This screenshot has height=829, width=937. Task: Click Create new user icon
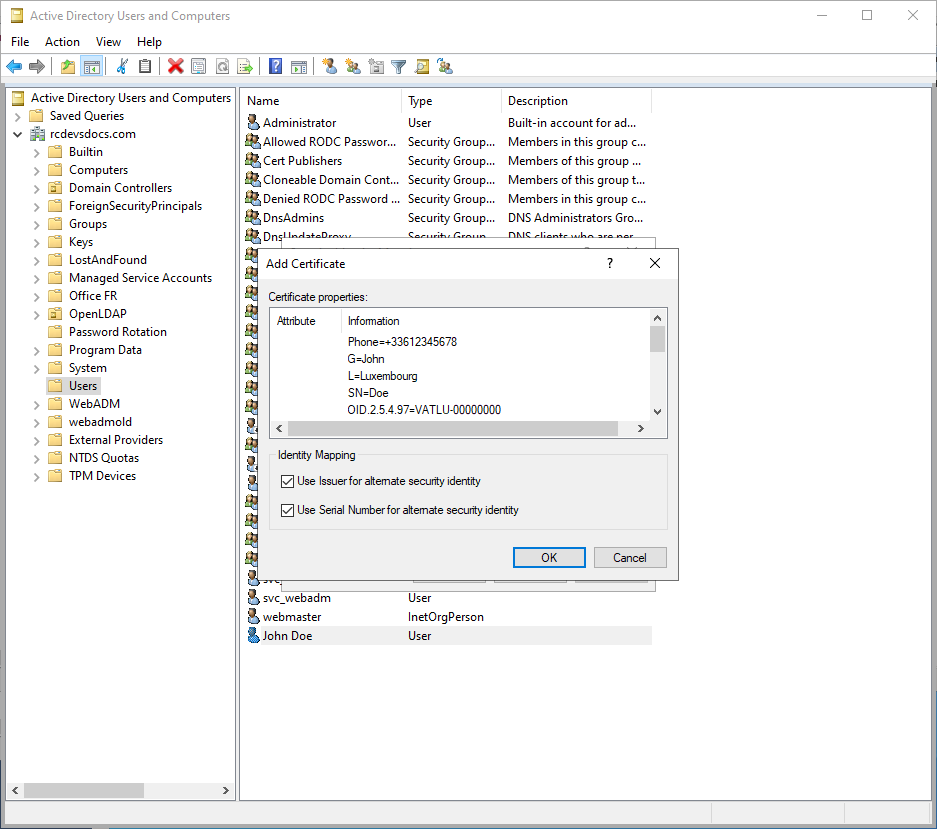329,66
